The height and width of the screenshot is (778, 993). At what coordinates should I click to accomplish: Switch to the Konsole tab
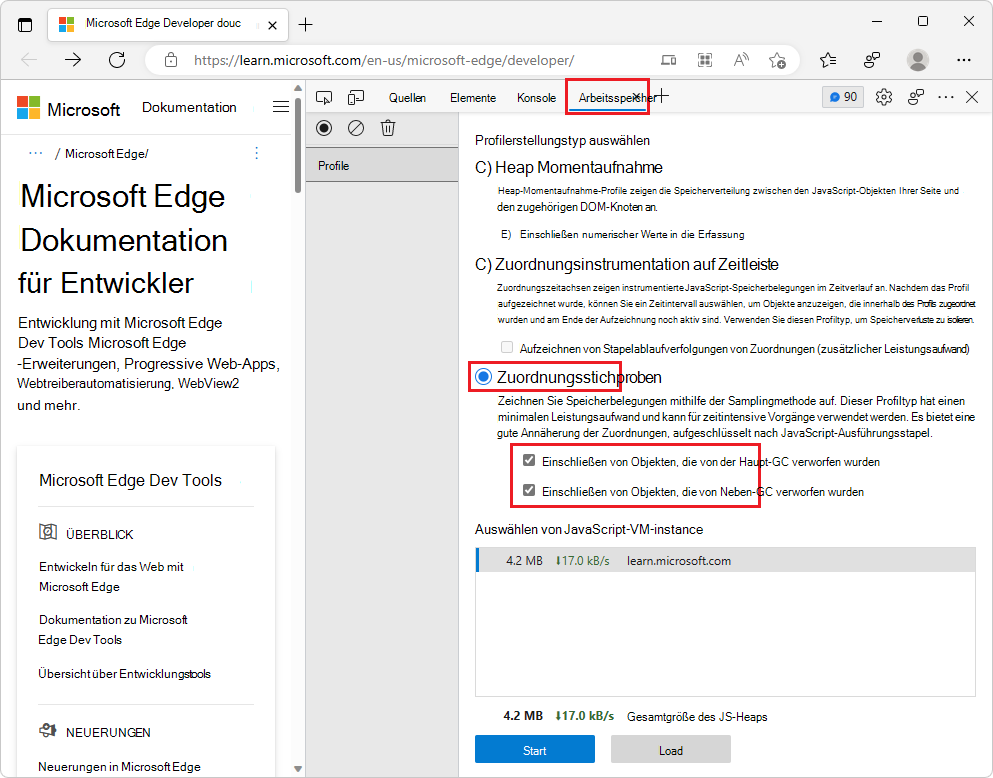(x=536, y=98)
